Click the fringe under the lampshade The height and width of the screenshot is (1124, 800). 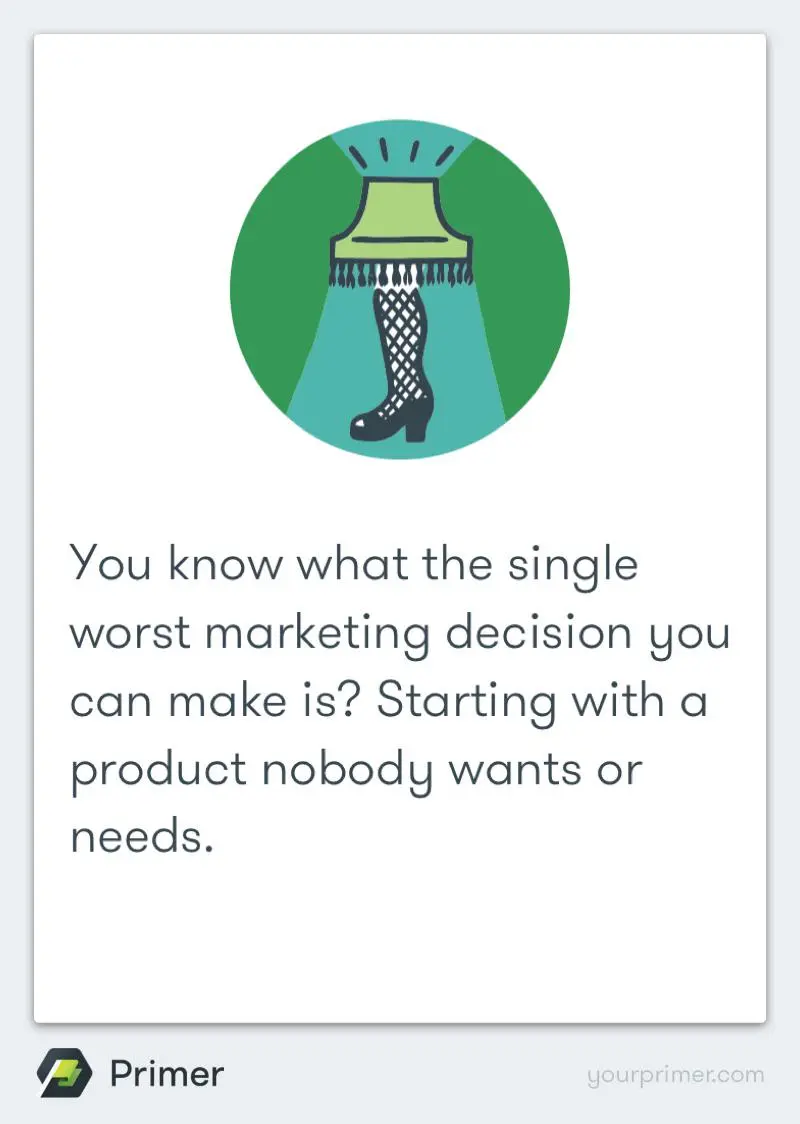[x=398, y=273]
